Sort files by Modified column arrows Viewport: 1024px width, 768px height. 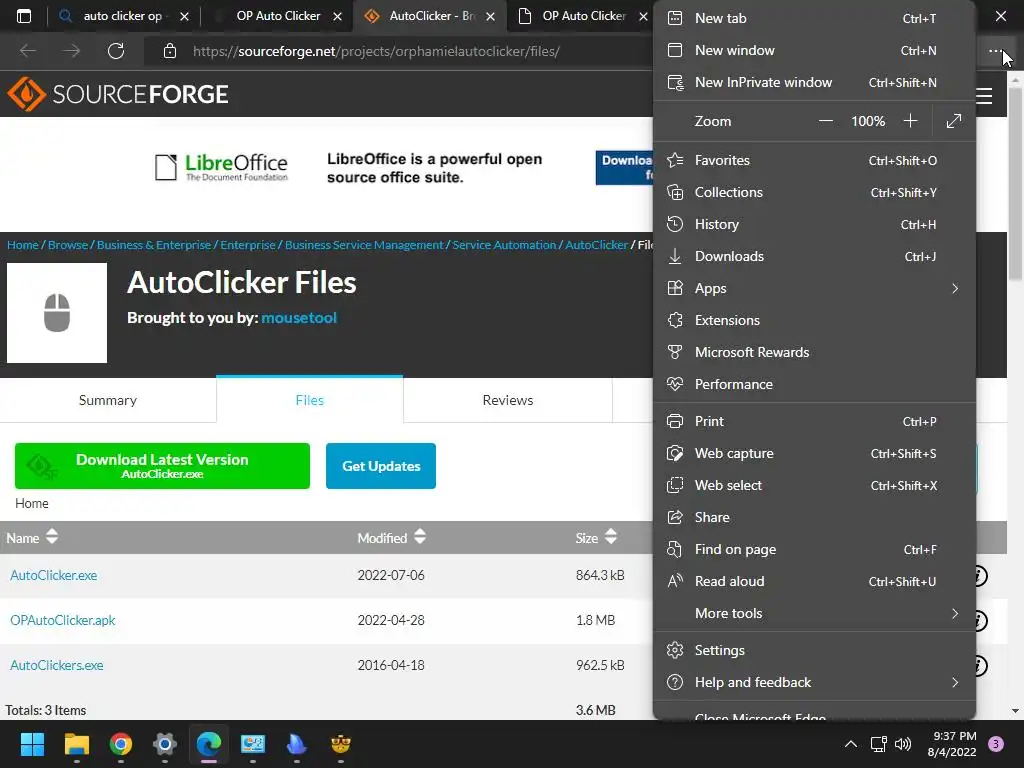point(420,537)
